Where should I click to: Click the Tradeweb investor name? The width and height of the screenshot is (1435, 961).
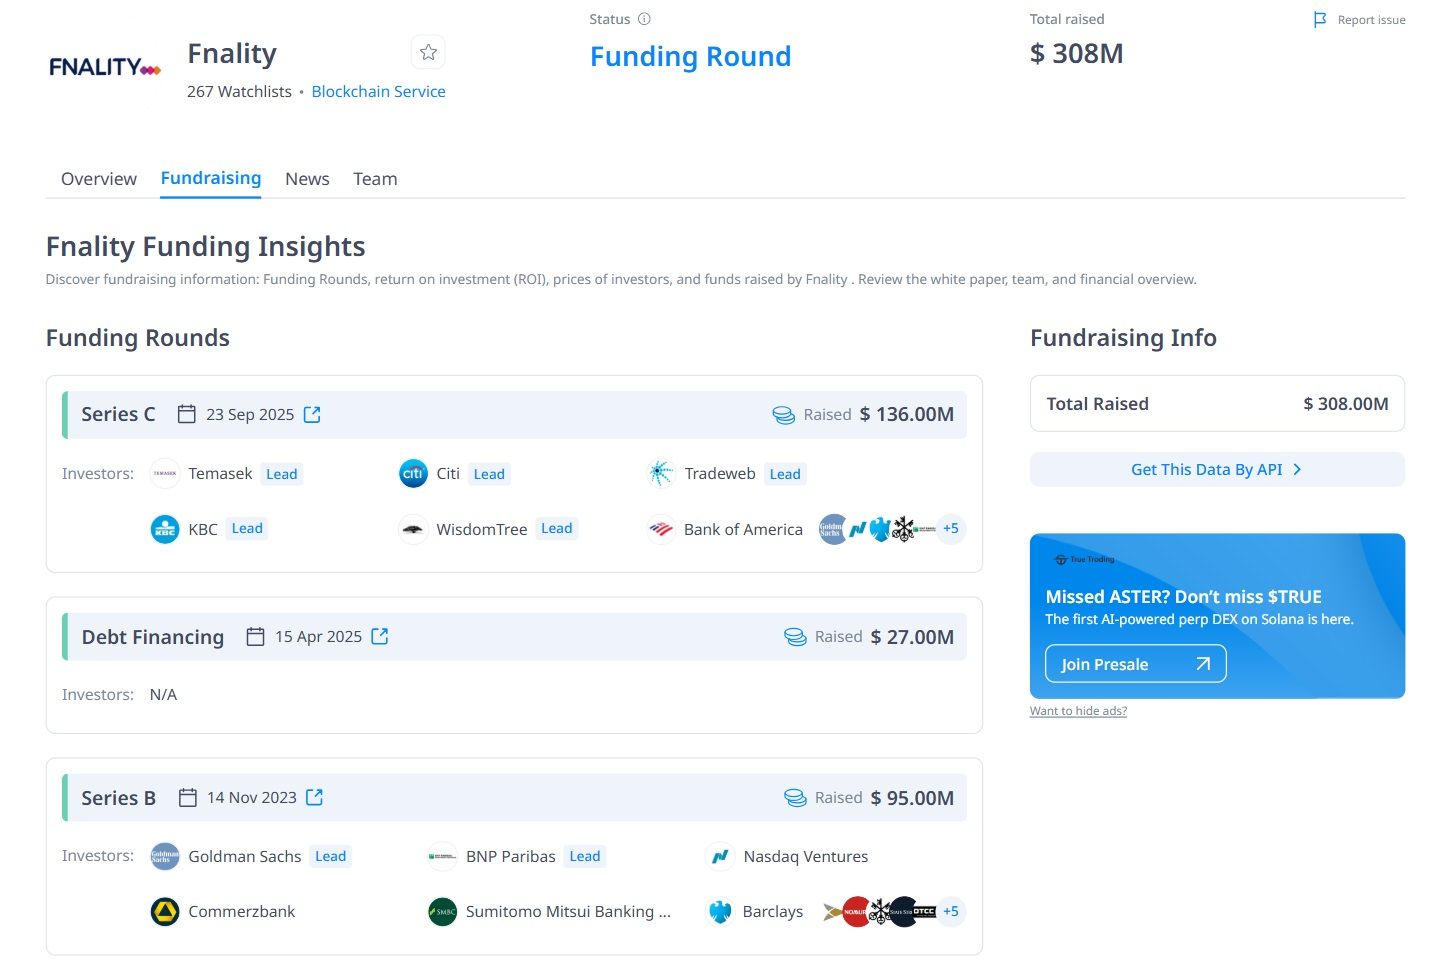point(720,474)
